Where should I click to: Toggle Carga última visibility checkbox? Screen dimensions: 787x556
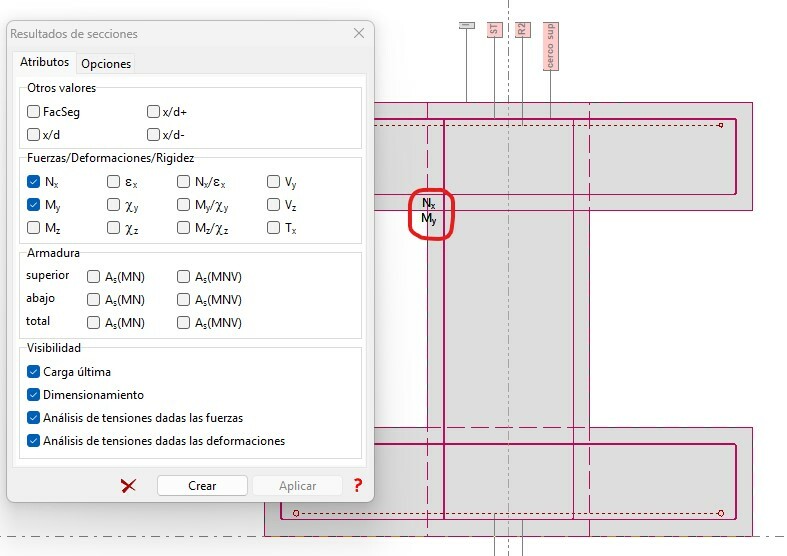point(34,371)
